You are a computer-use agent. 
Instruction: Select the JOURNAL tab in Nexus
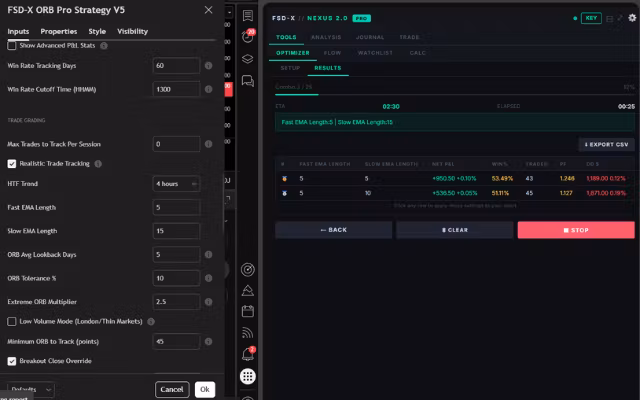coord(370,37)
